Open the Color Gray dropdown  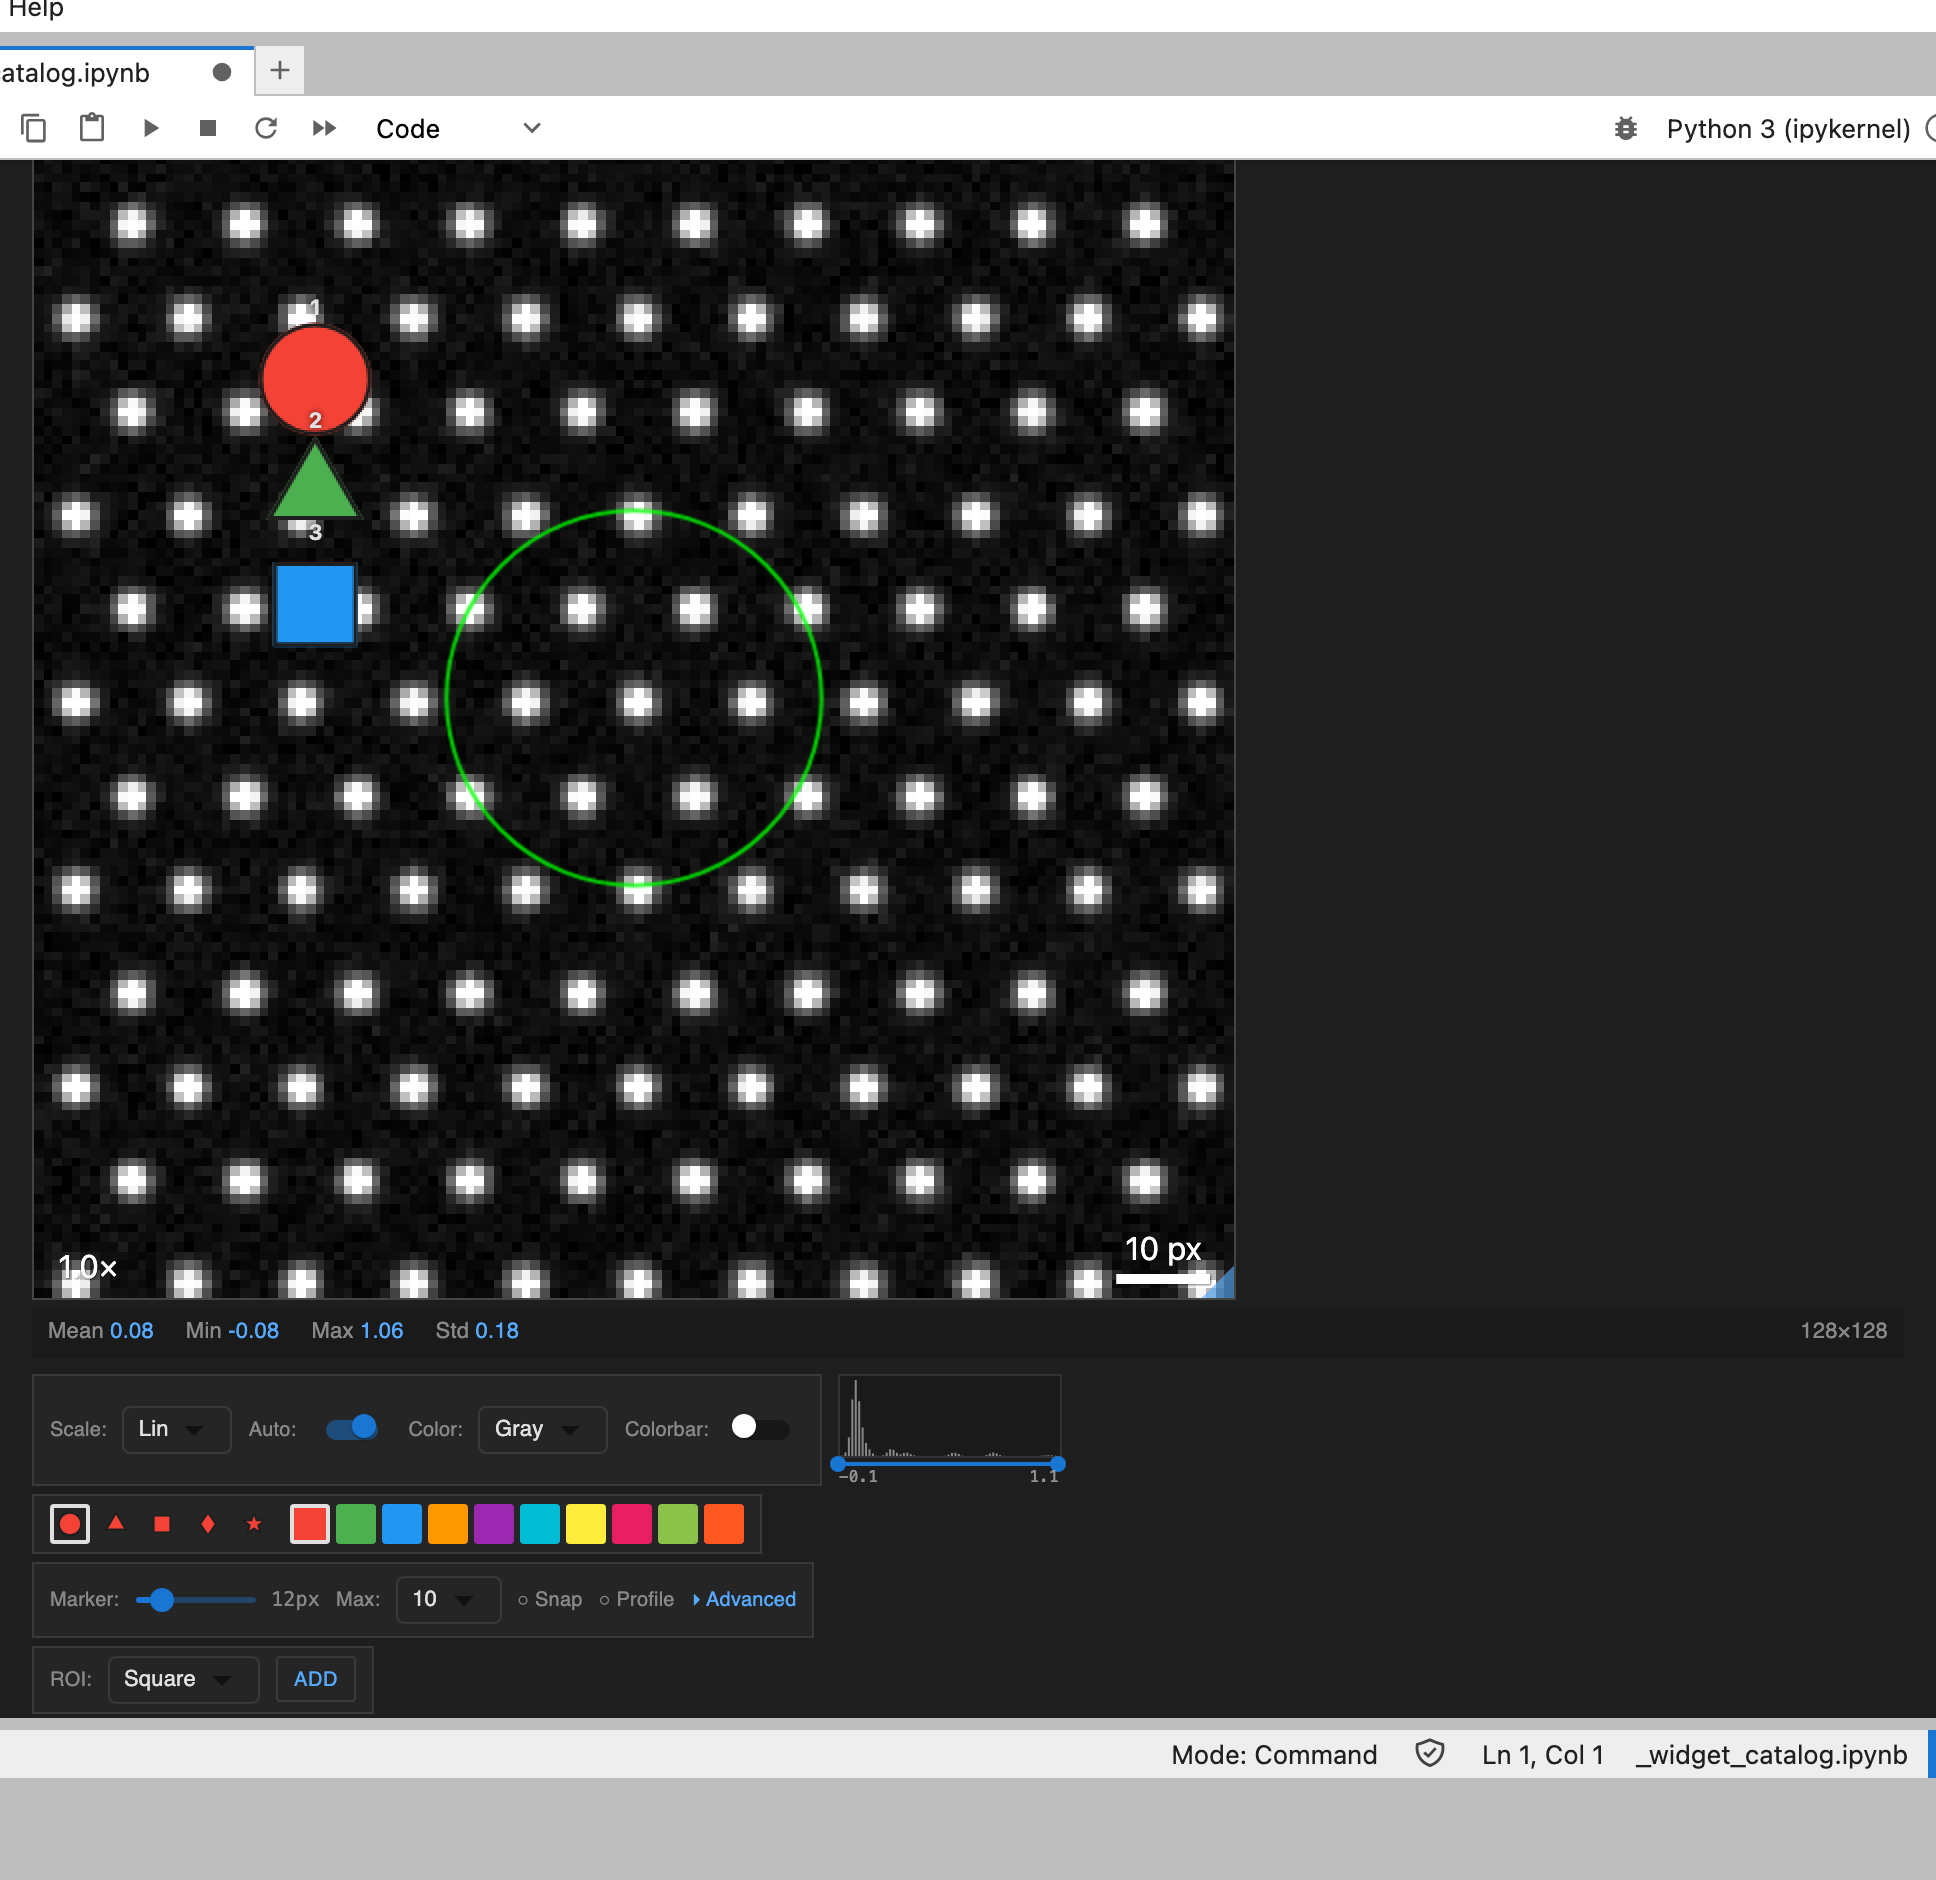coord(542,1429)
